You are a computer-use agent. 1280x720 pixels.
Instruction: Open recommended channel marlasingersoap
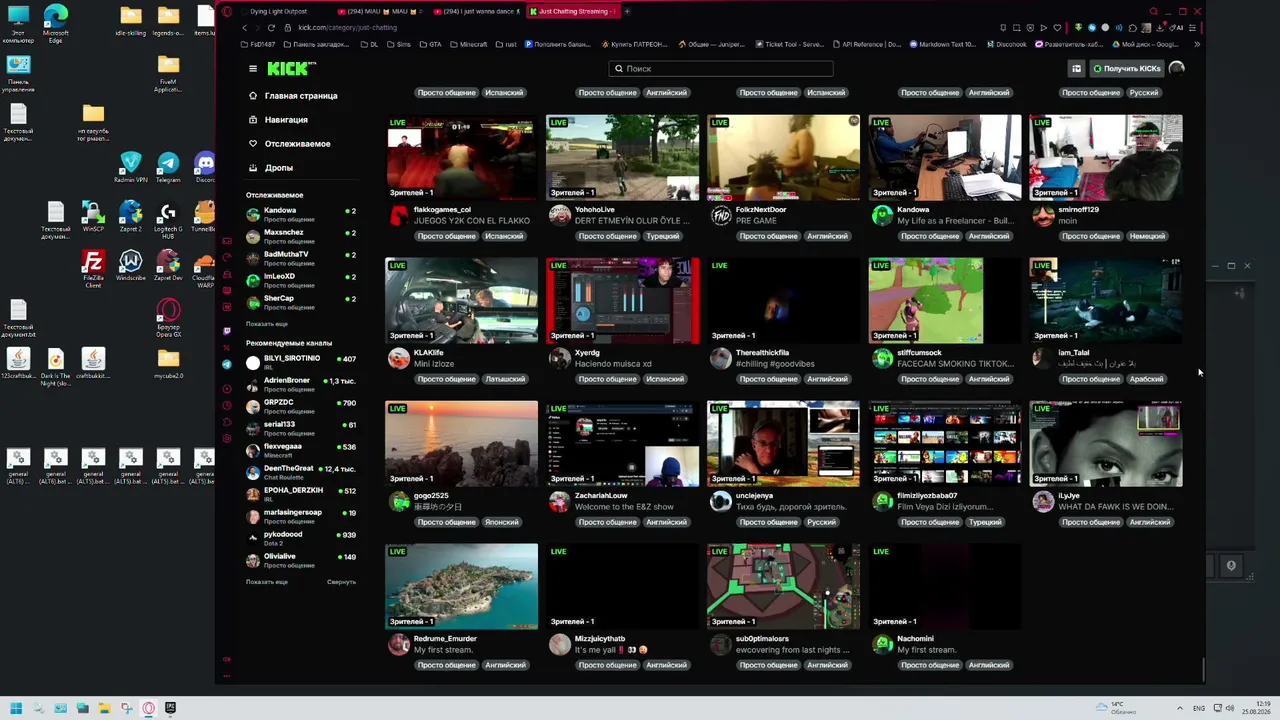pos(301,516)
